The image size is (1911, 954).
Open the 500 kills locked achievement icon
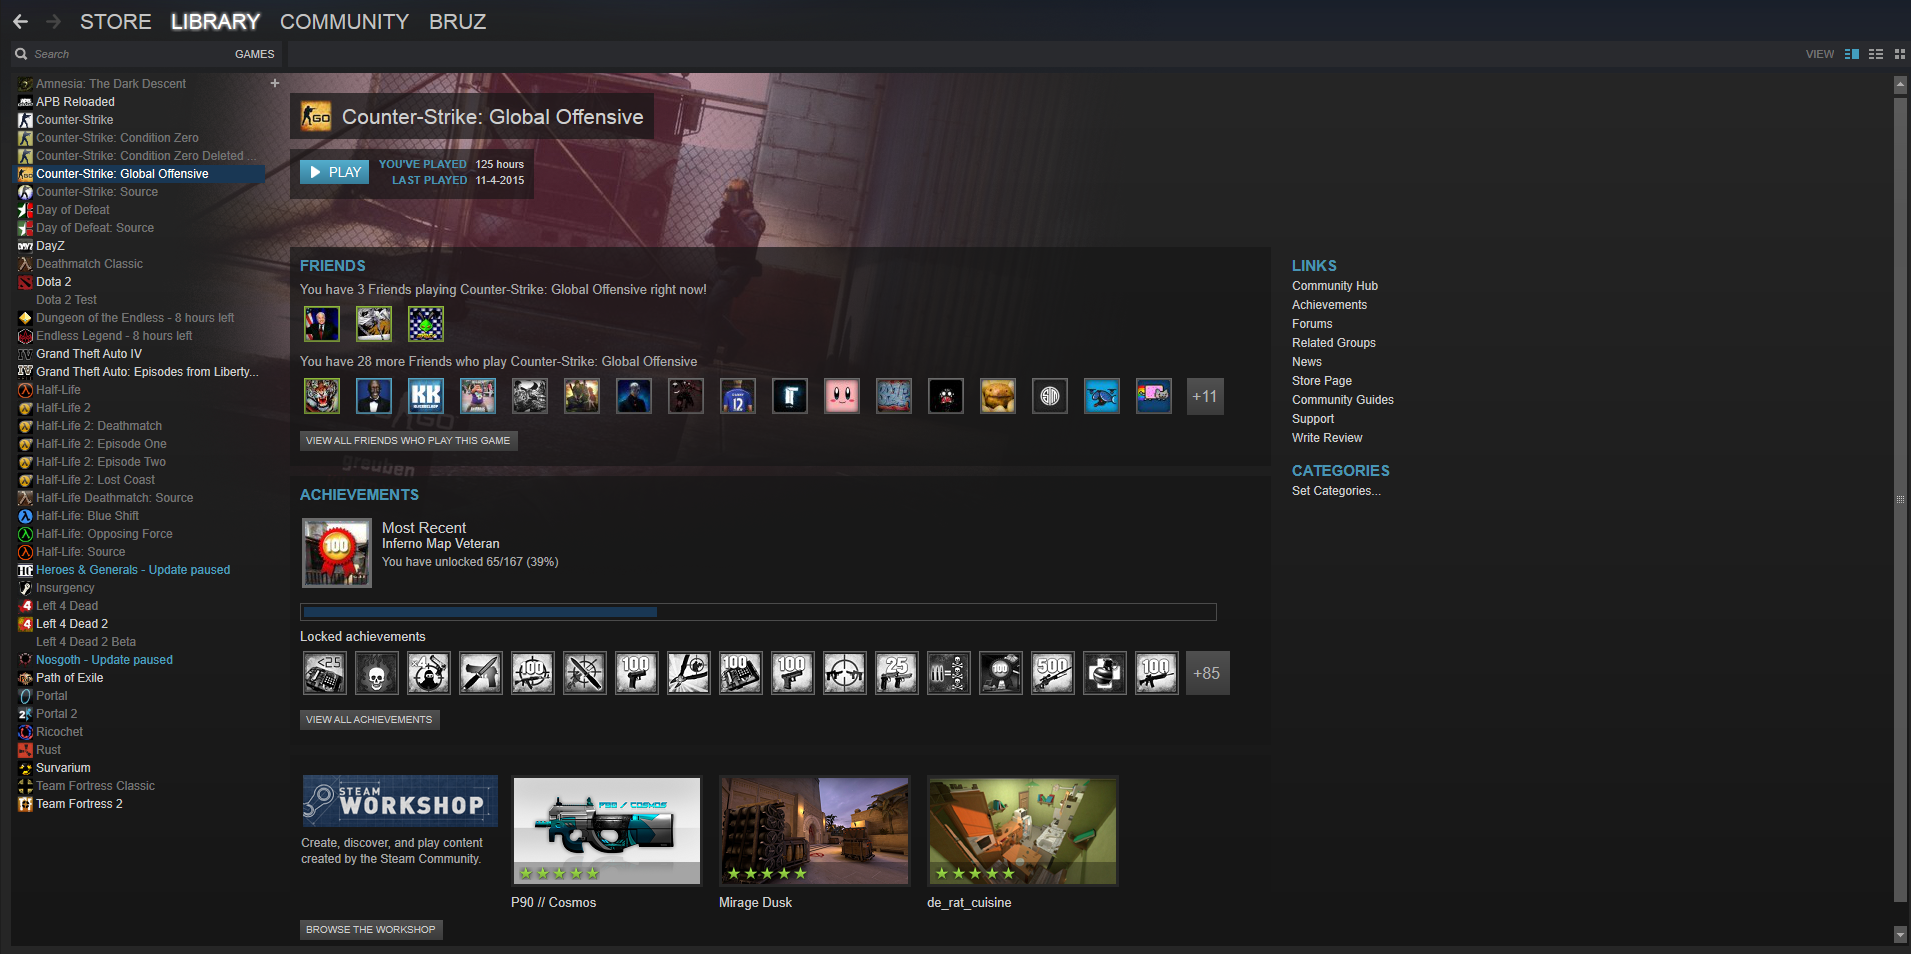1053,673
